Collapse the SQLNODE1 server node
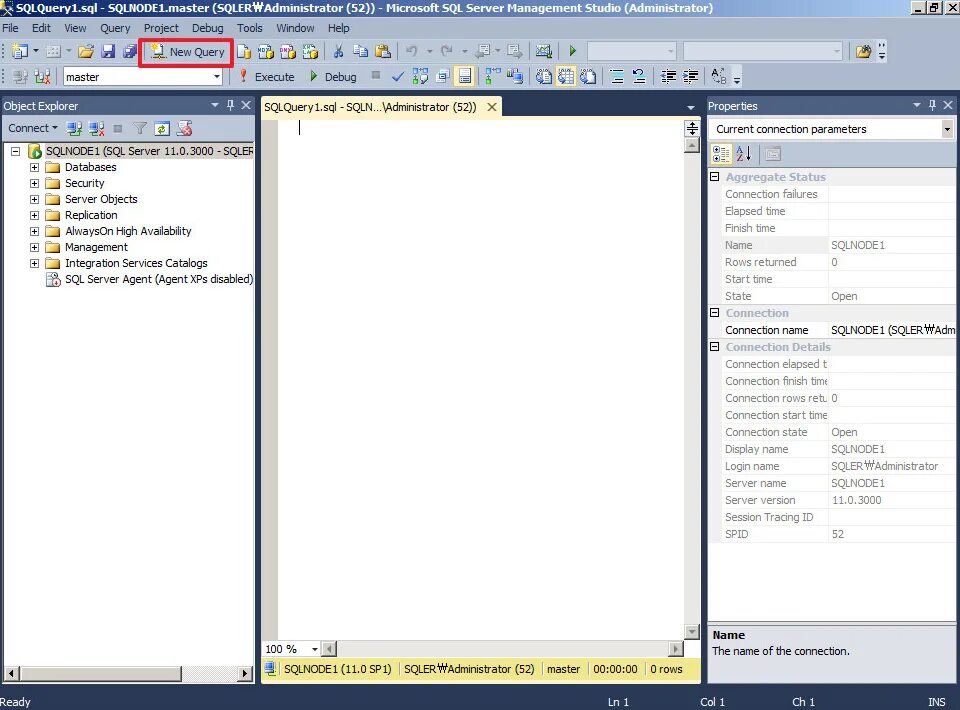The image size is (960, 710). [x=15, y=151]
